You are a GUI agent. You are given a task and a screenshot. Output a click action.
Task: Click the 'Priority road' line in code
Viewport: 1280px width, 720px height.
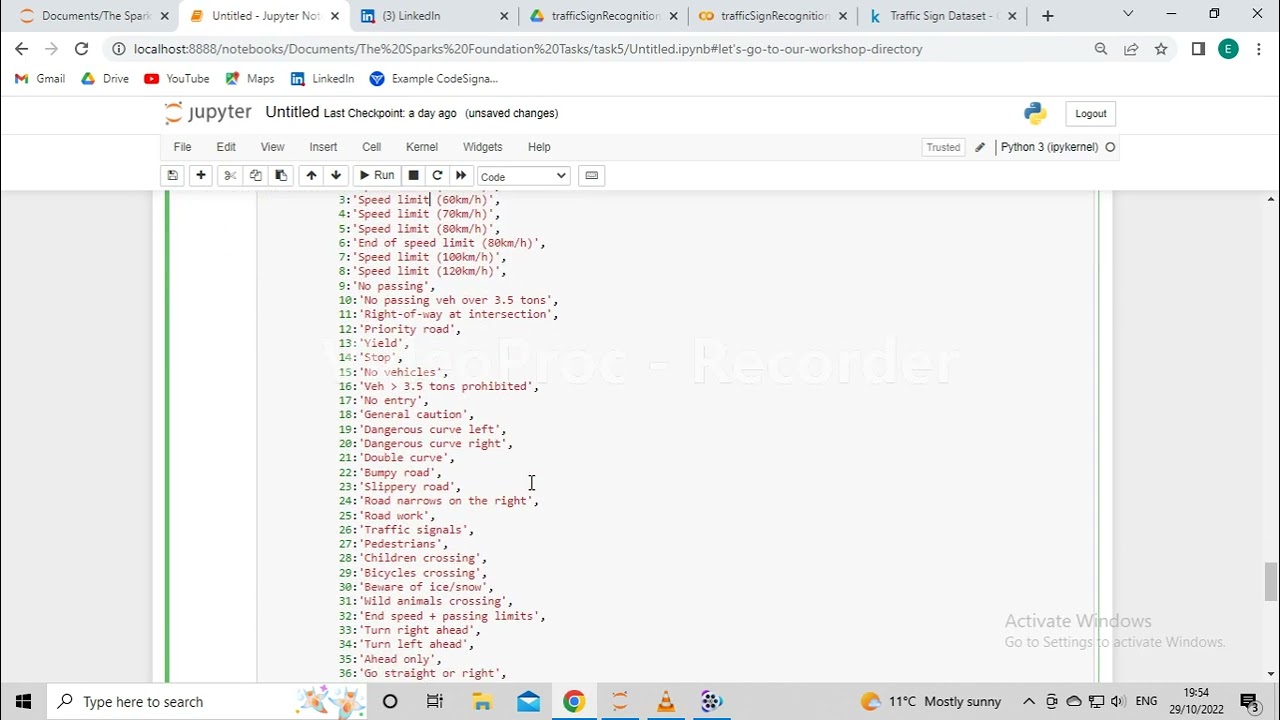click(x=399, y=329)
